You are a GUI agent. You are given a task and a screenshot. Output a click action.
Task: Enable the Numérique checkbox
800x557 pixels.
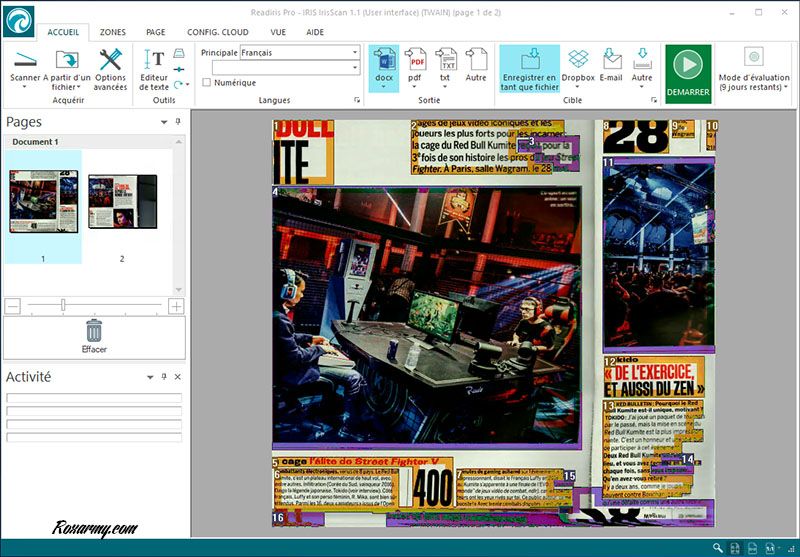(207, 83)
